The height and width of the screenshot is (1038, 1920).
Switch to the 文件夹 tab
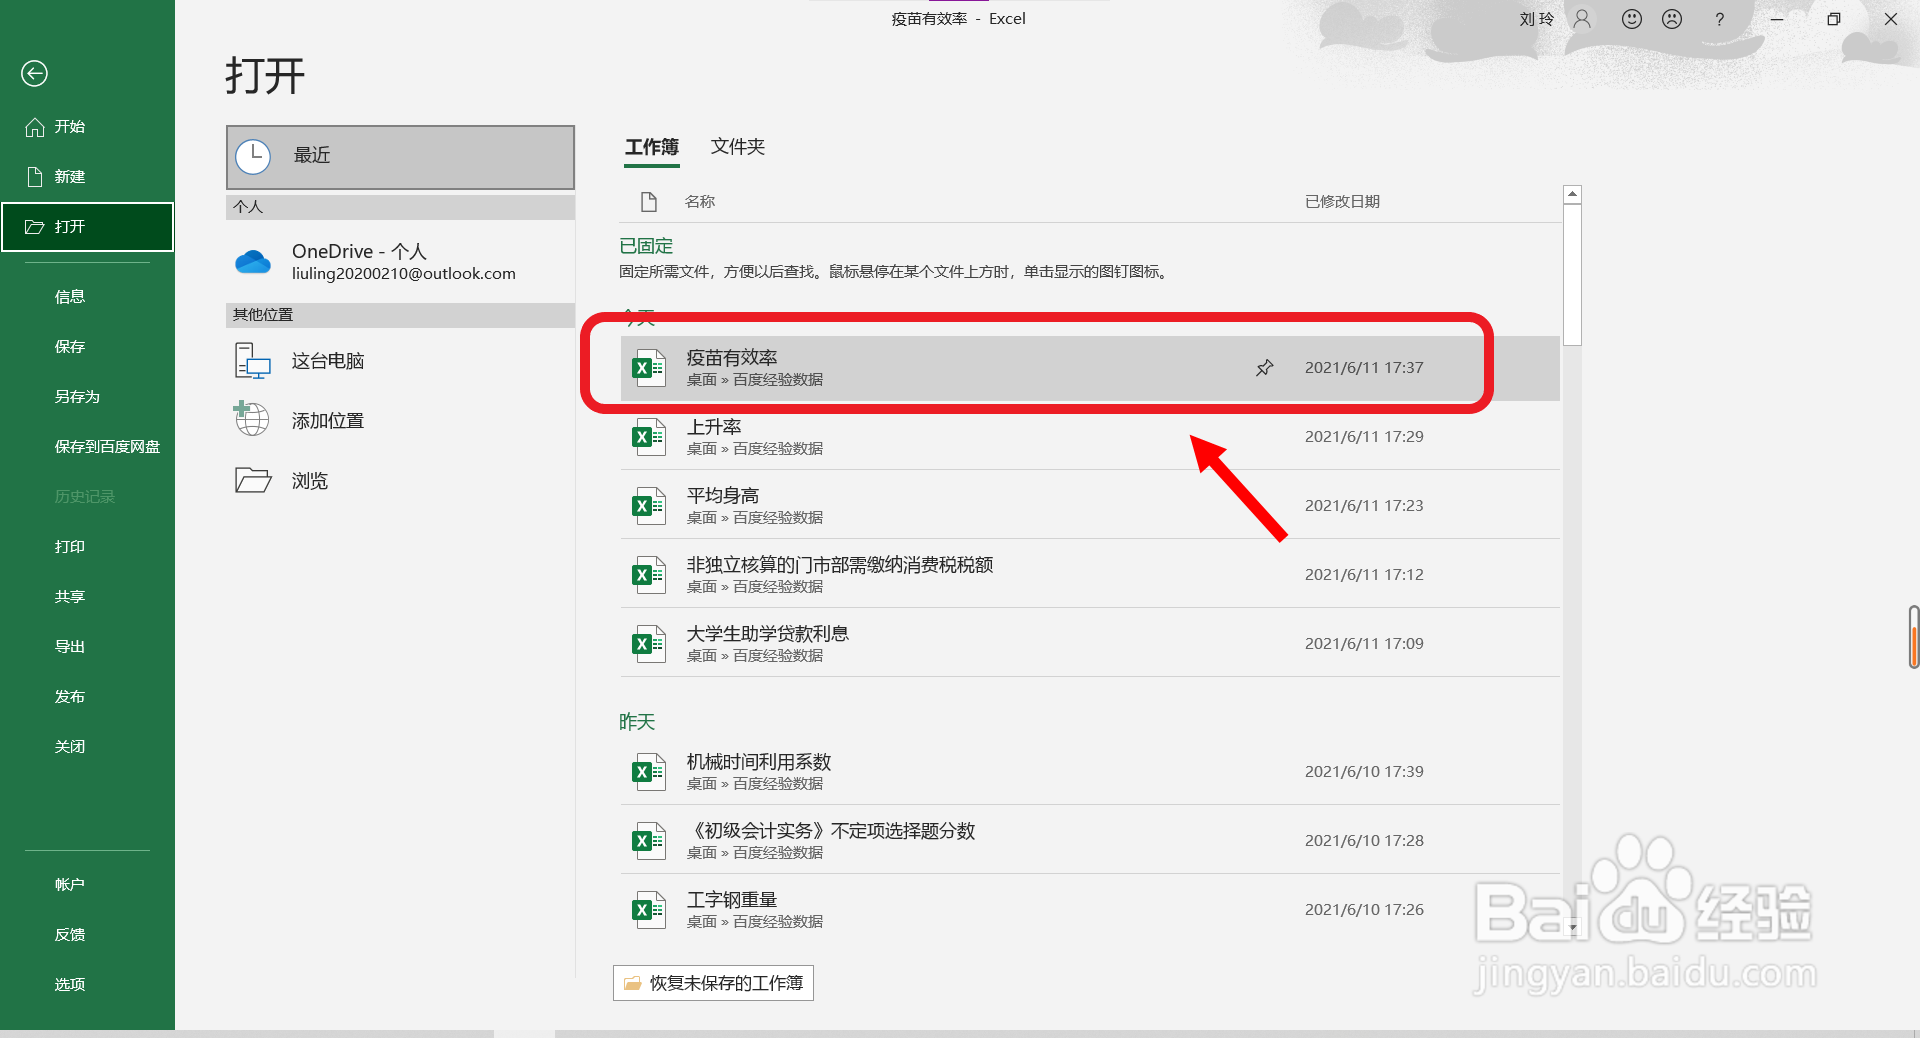(x=738, y=147)
